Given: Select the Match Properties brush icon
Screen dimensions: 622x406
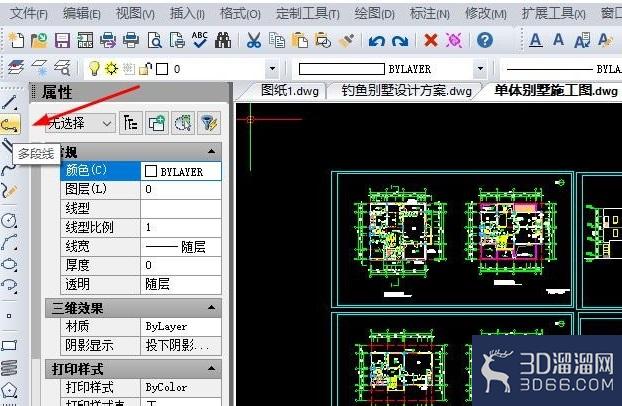Looking at the screenshot, I should click(347, 40).
